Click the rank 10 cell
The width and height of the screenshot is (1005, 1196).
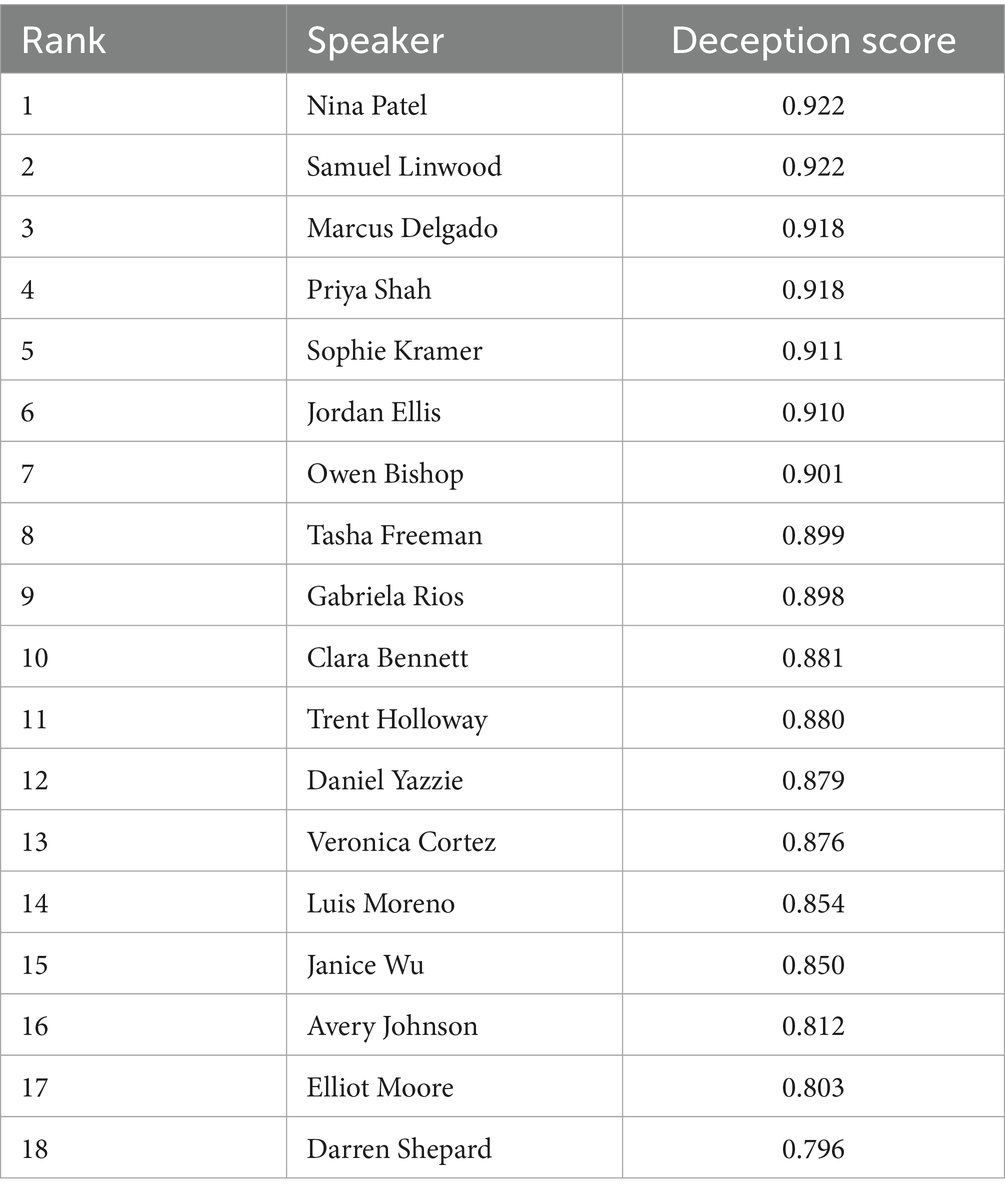tap(35, 658)
